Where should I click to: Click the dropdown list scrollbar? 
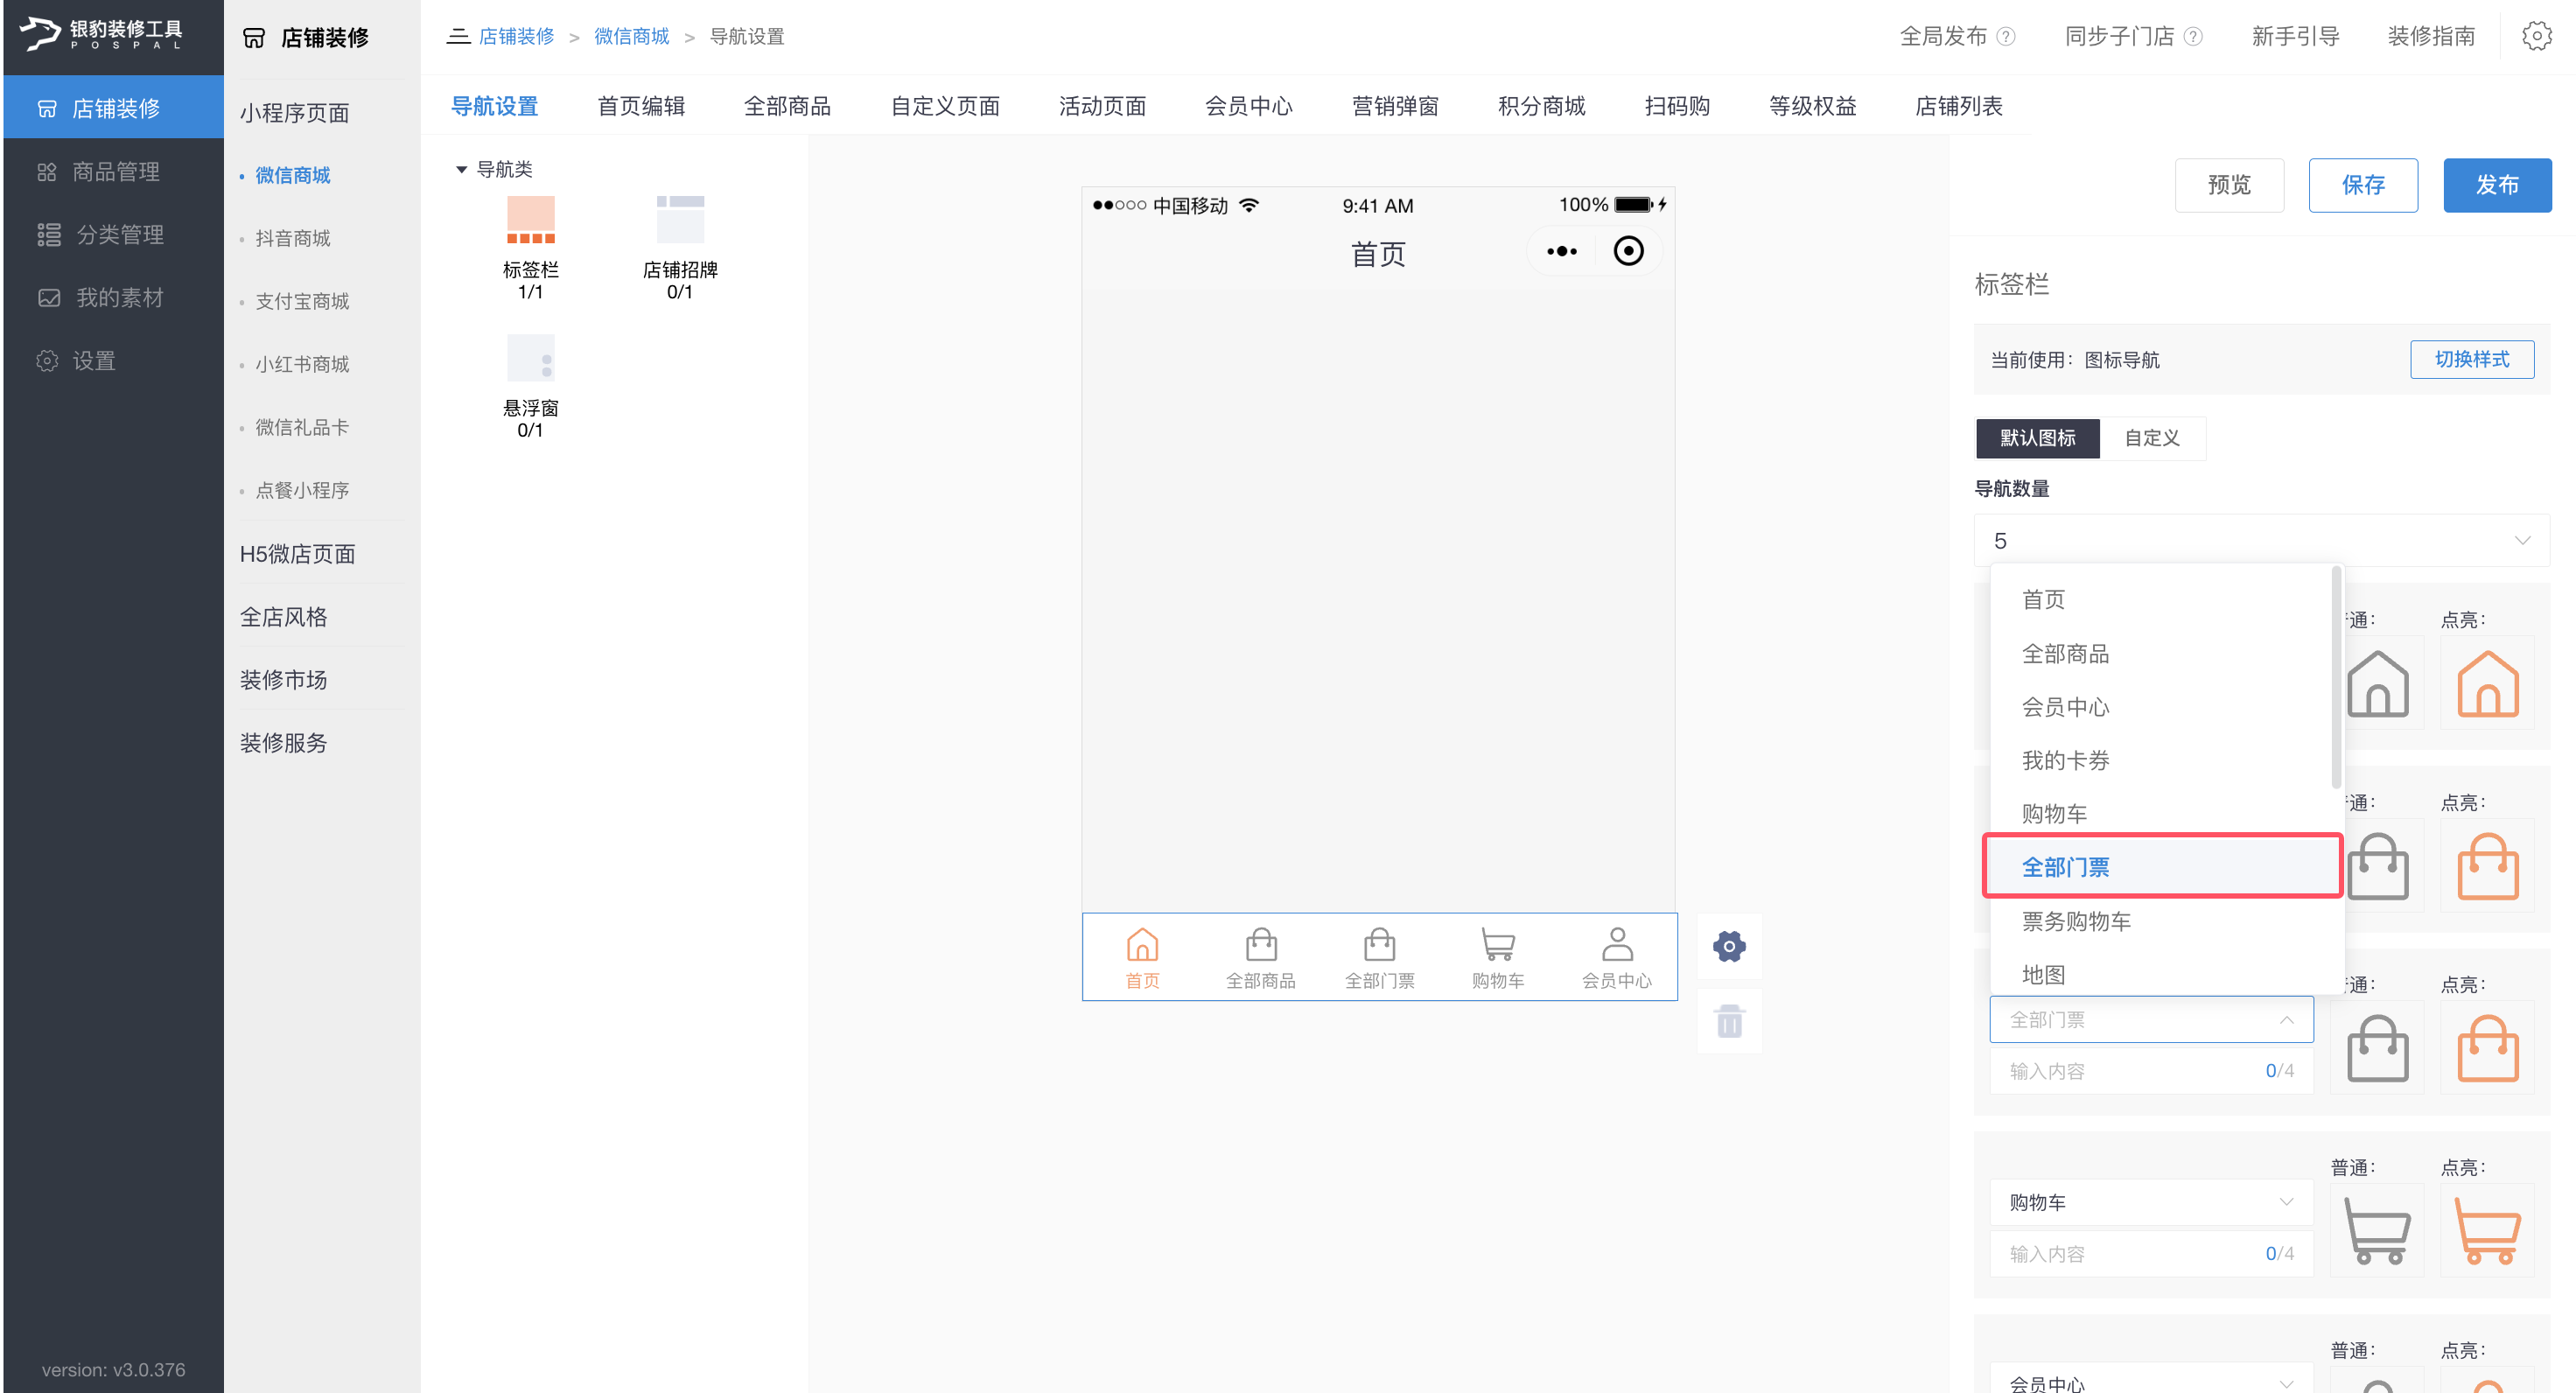[x=2337, y=680]
